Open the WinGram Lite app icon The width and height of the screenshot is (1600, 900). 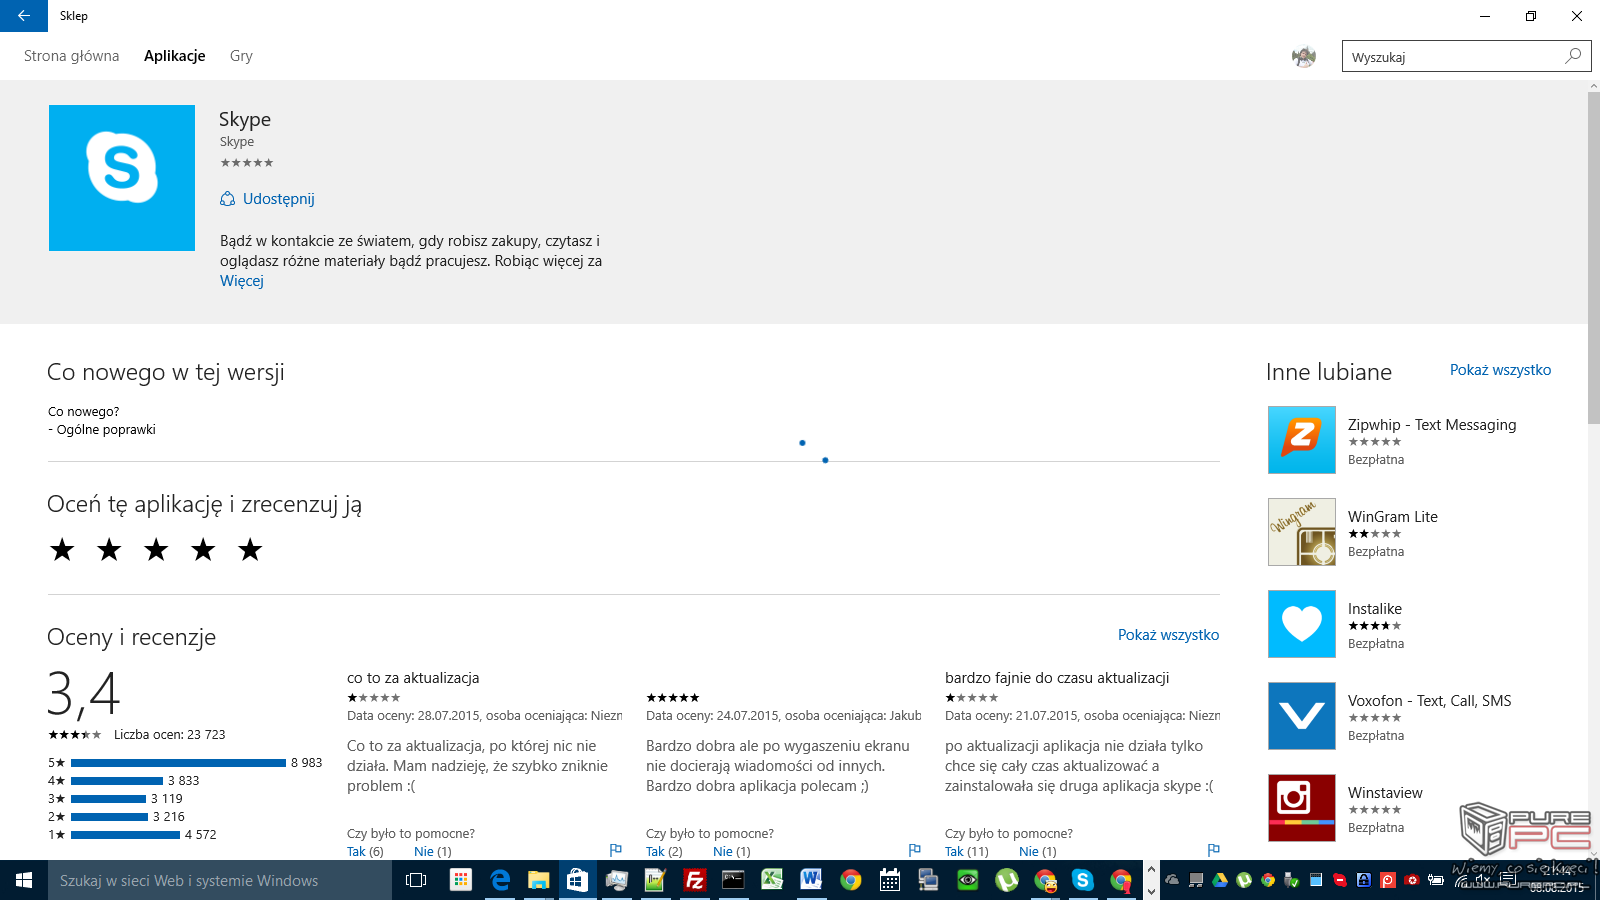[1302, 532]
